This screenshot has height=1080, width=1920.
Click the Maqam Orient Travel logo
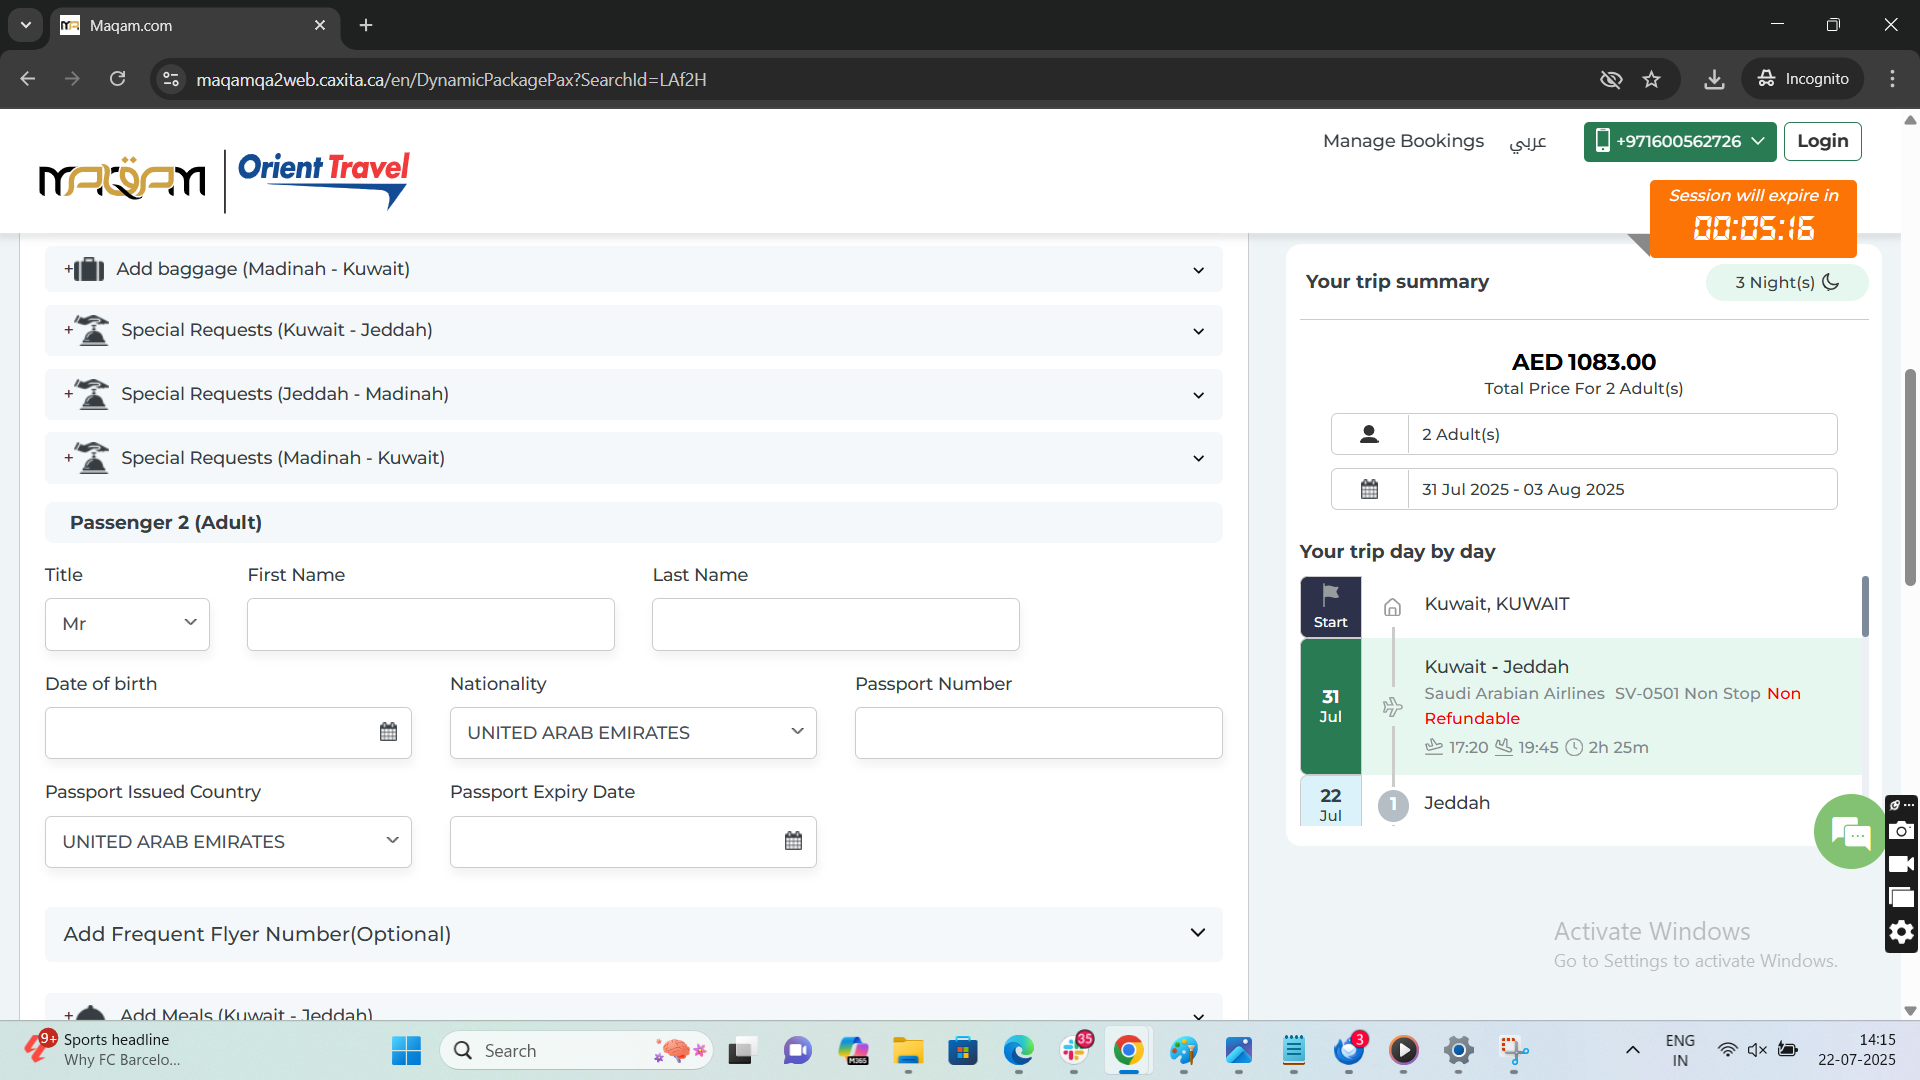tap(224, 180)
